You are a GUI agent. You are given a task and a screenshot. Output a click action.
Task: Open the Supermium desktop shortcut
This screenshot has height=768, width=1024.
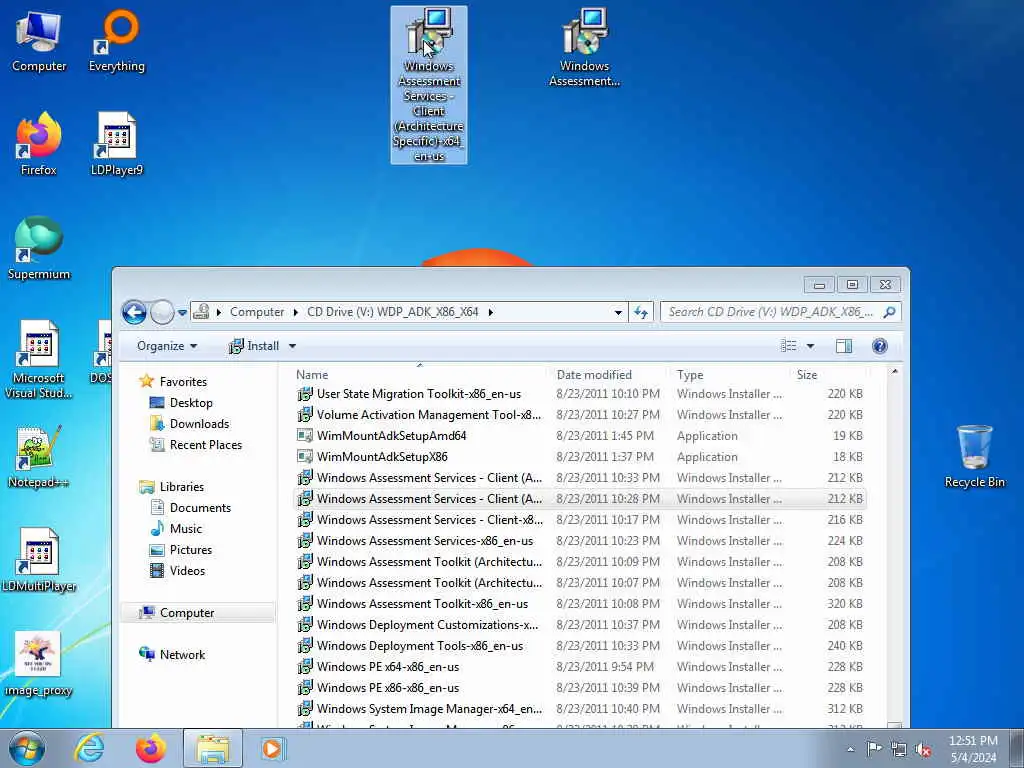(x=39, y=249)
